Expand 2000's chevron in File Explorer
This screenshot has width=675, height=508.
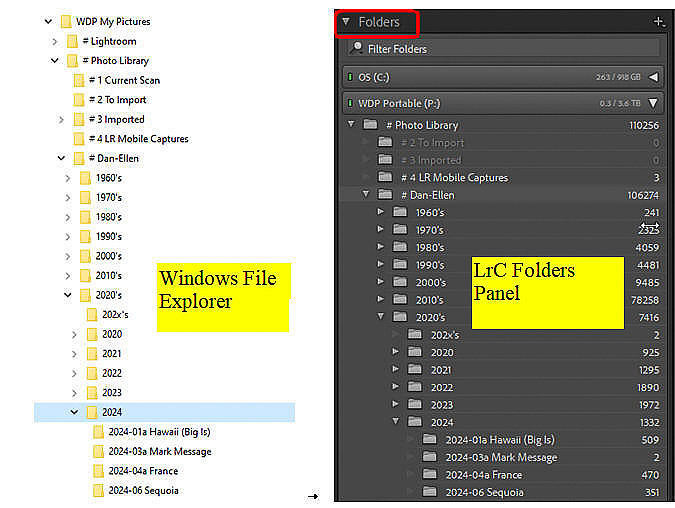point(68,256)
